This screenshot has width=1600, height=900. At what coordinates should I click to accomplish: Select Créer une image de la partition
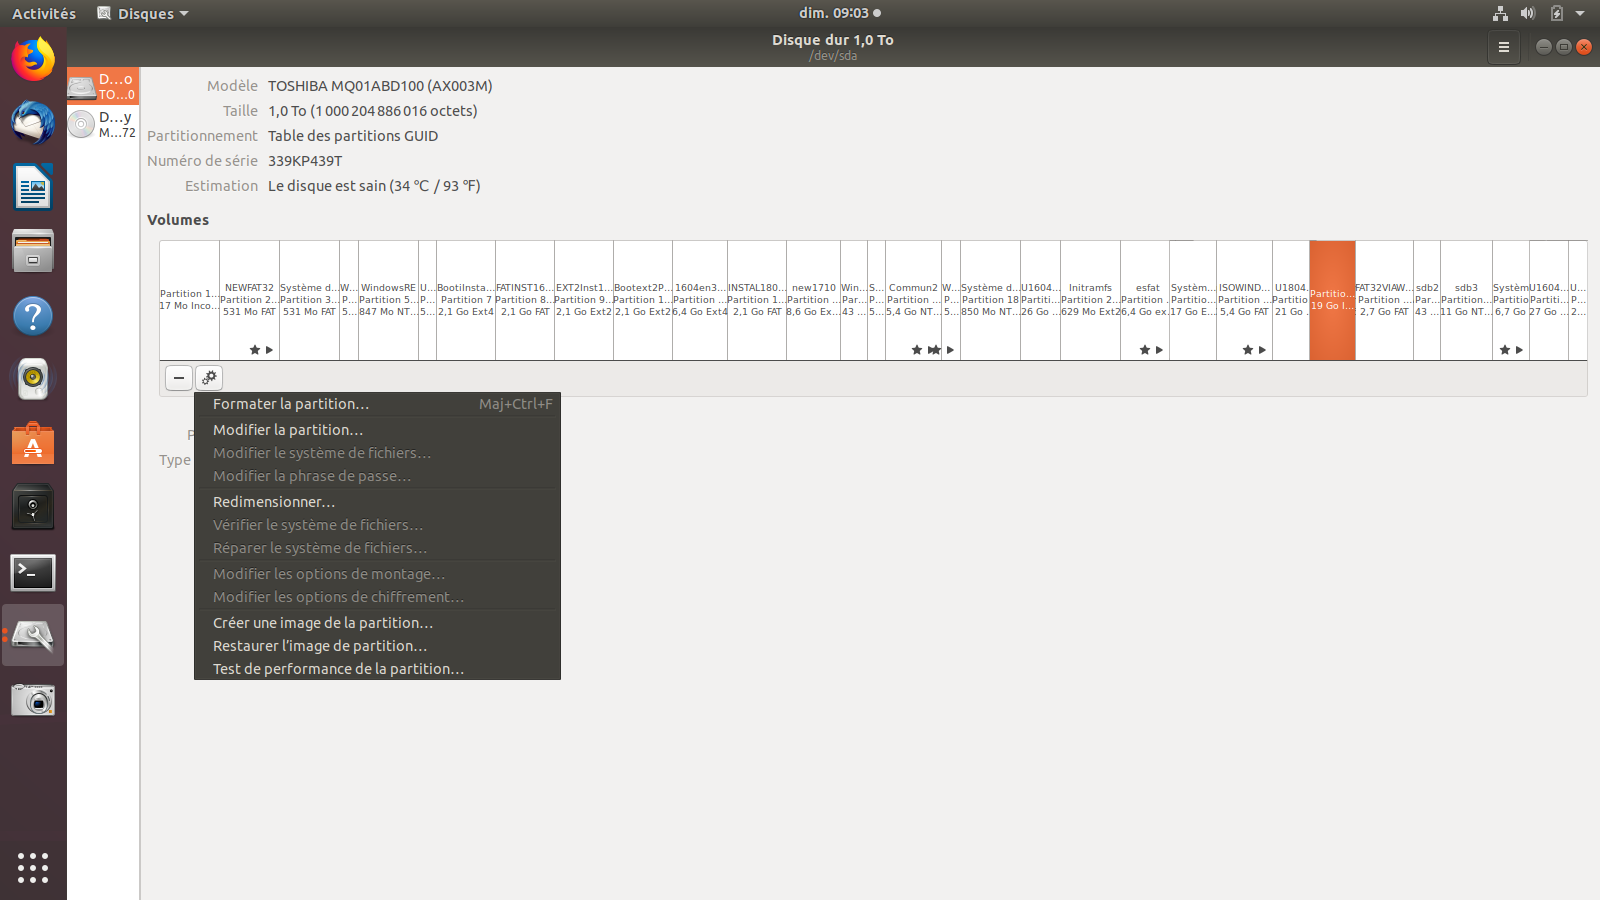[x=323, y=623]
